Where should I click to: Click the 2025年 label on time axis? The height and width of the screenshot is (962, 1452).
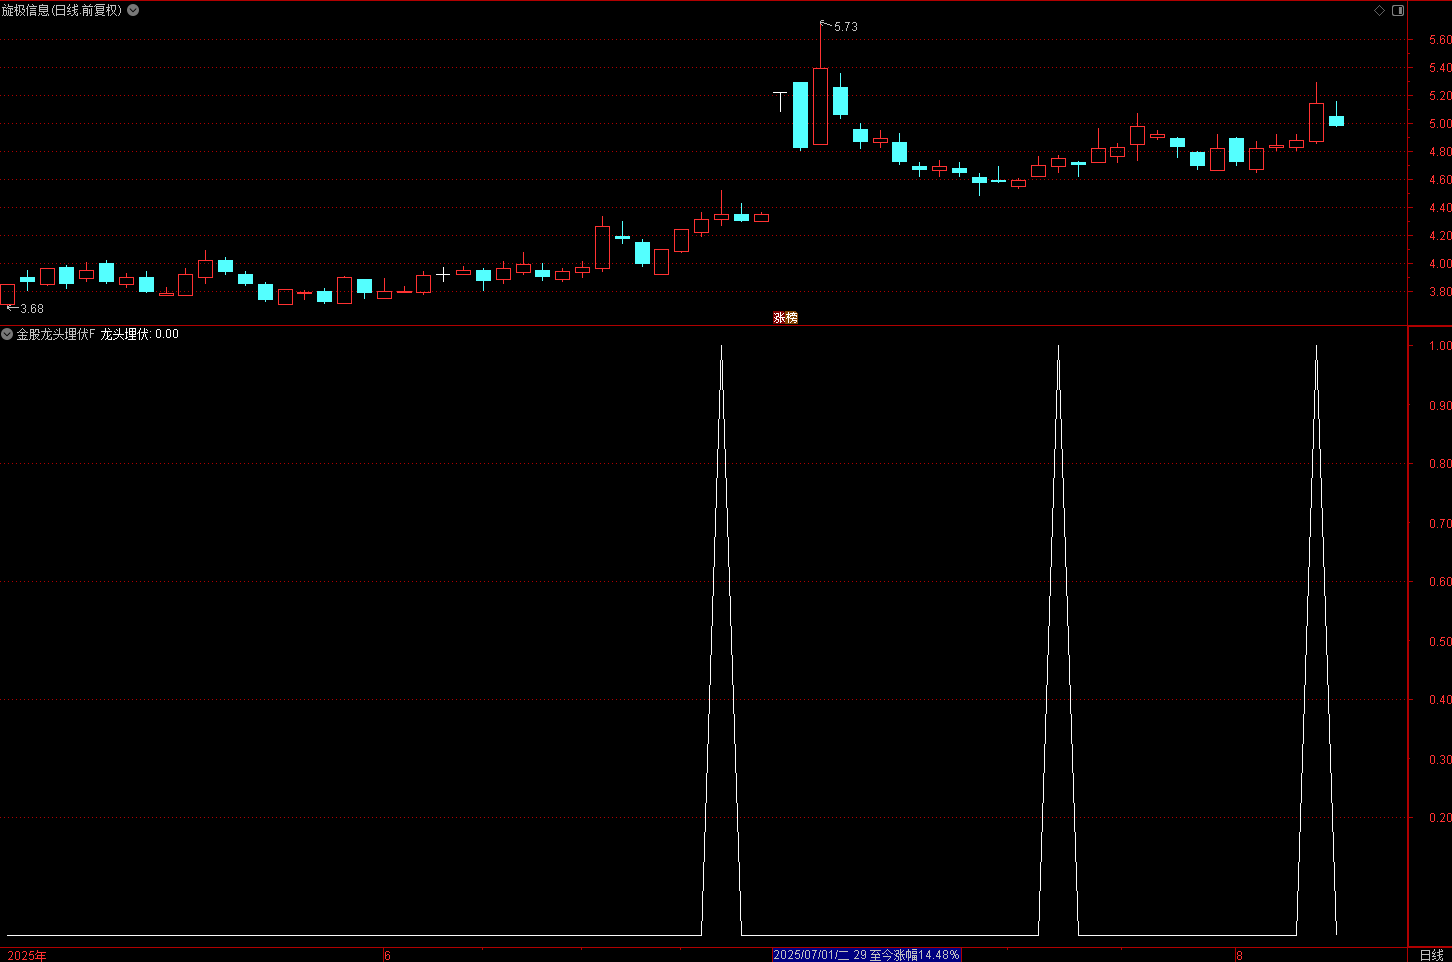click(27, 955)
